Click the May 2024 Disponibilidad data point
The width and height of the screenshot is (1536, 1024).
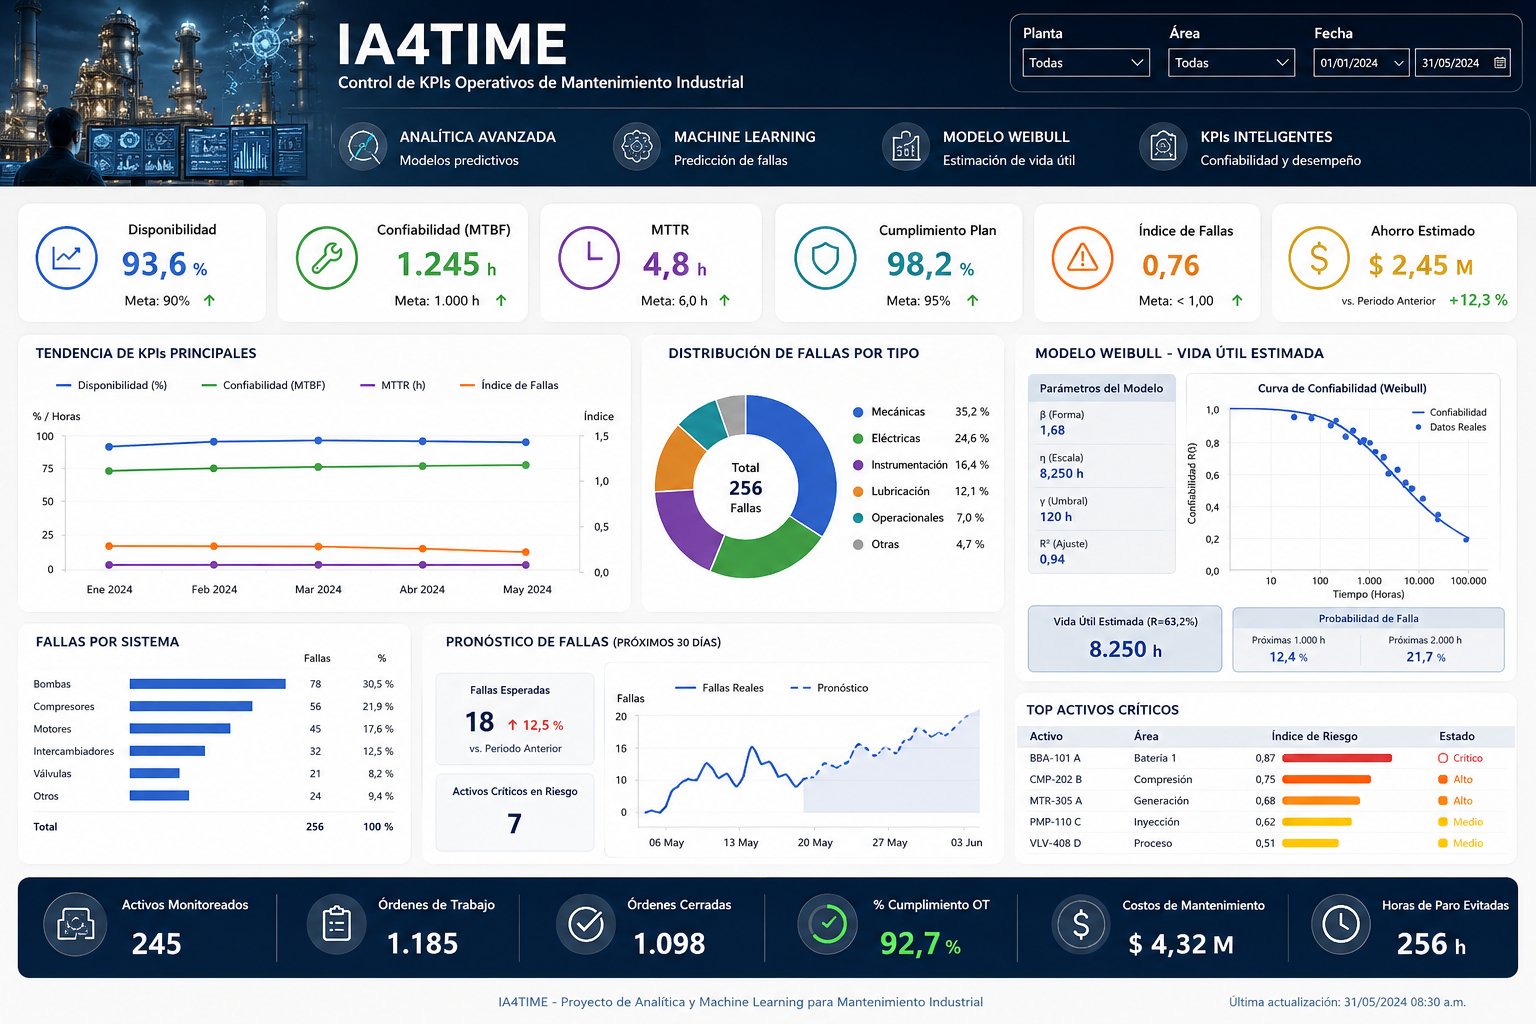point(526,442)
